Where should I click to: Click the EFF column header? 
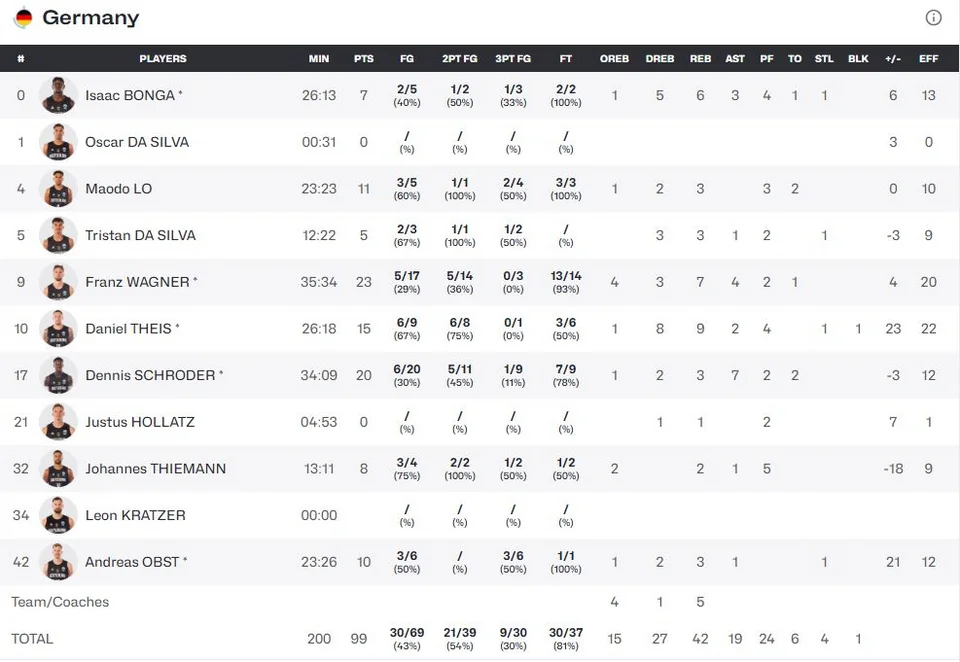click(x=928, y=59)
